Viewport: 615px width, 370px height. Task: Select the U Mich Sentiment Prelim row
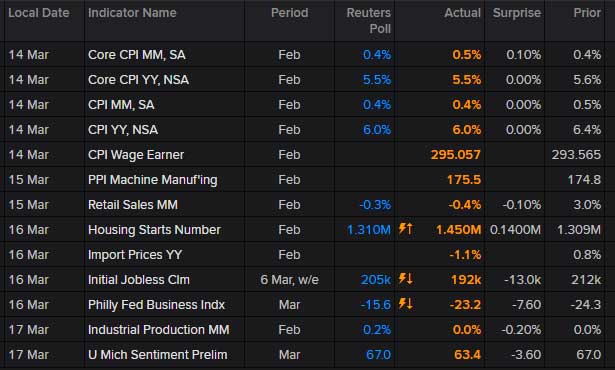click(304, 355)
